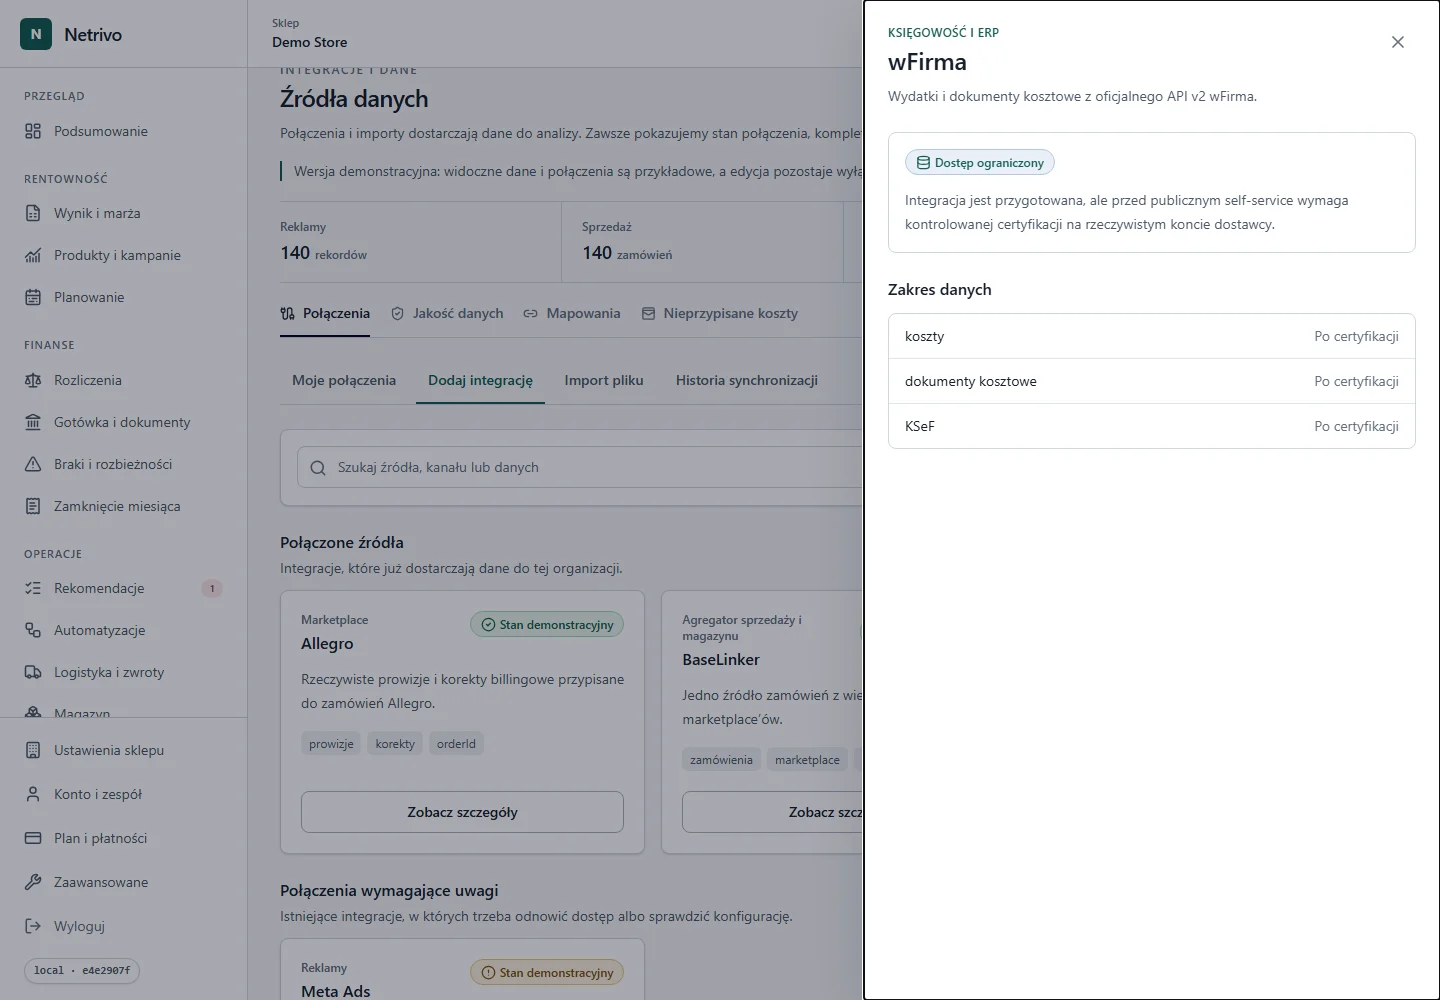
Task: Click the KSeF data scope row
Action: click(1152, 426)
